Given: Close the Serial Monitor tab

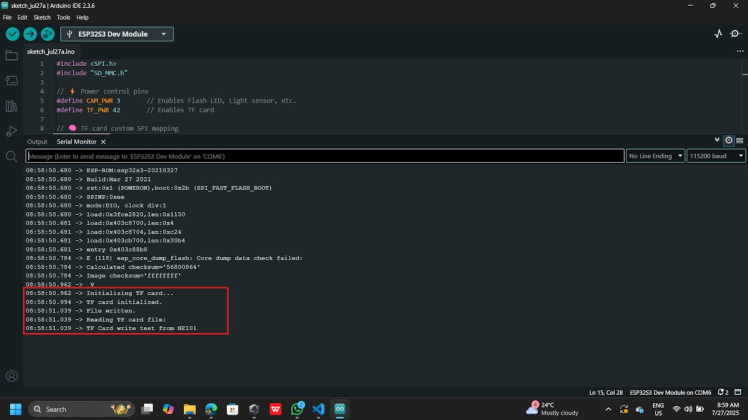Looking at the screenshot, I should [104, 142].
